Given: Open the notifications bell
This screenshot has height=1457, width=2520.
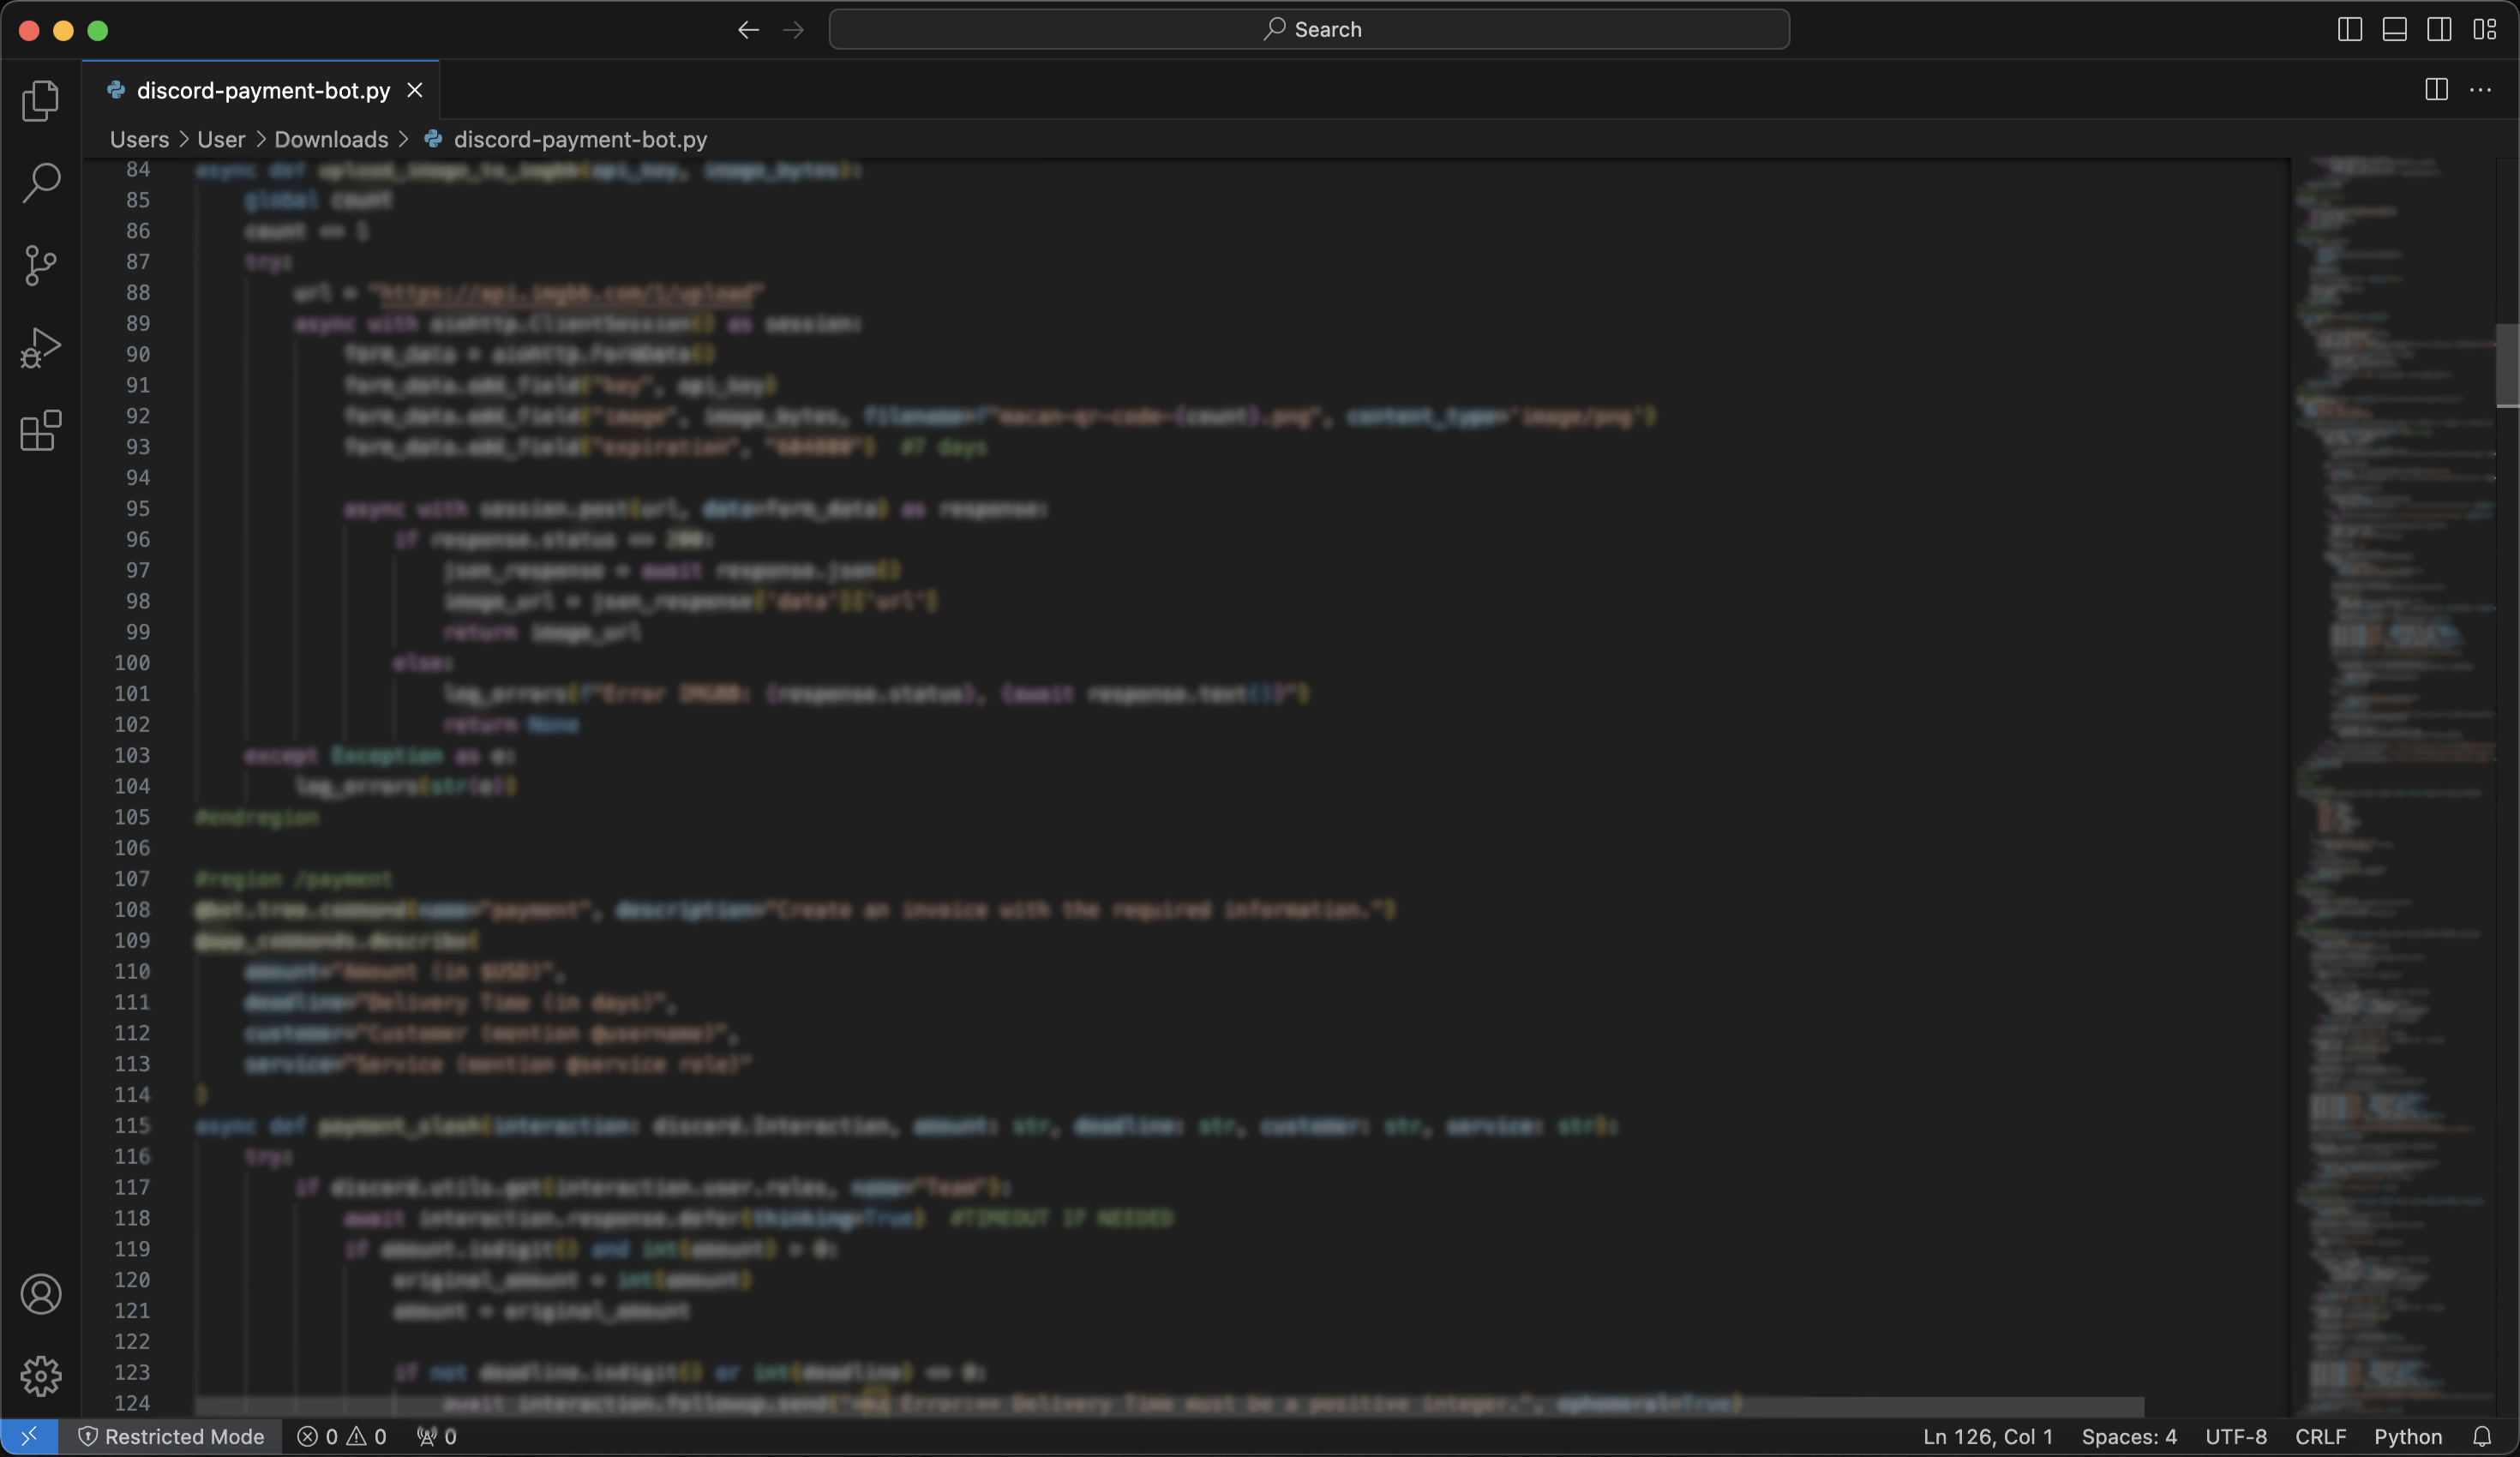Looking at the screenshot, I should coord(2482,1436).
